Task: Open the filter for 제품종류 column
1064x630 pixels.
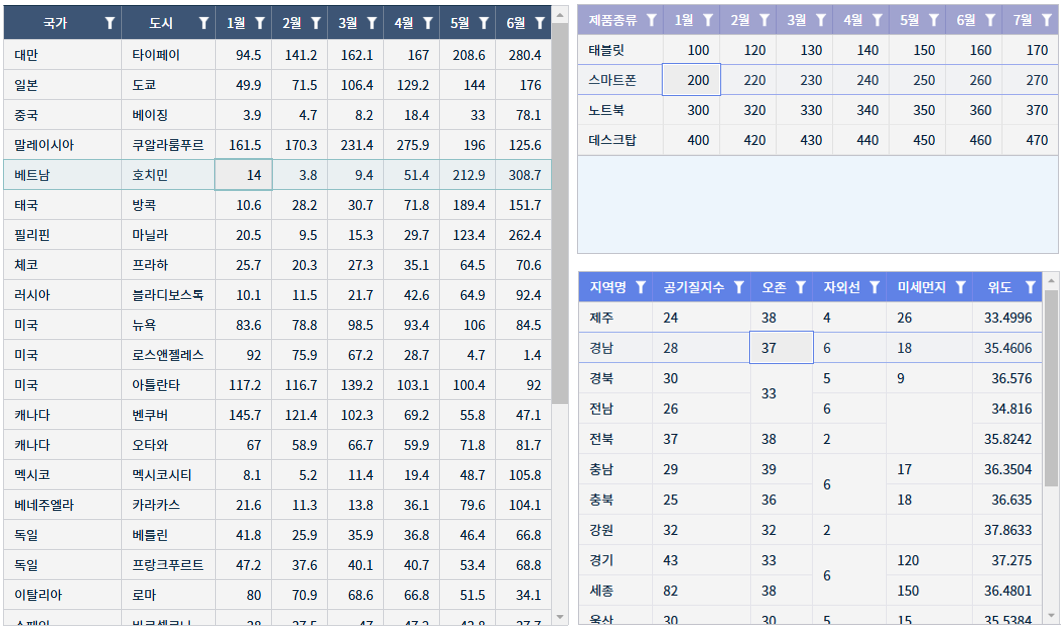Action: pyautogui.click(x=652, y=20)
